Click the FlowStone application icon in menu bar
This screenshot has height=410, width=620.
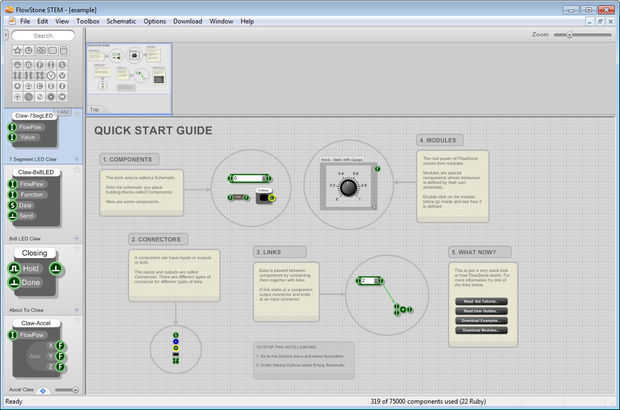pyautogui.click(x=12, y=21)
